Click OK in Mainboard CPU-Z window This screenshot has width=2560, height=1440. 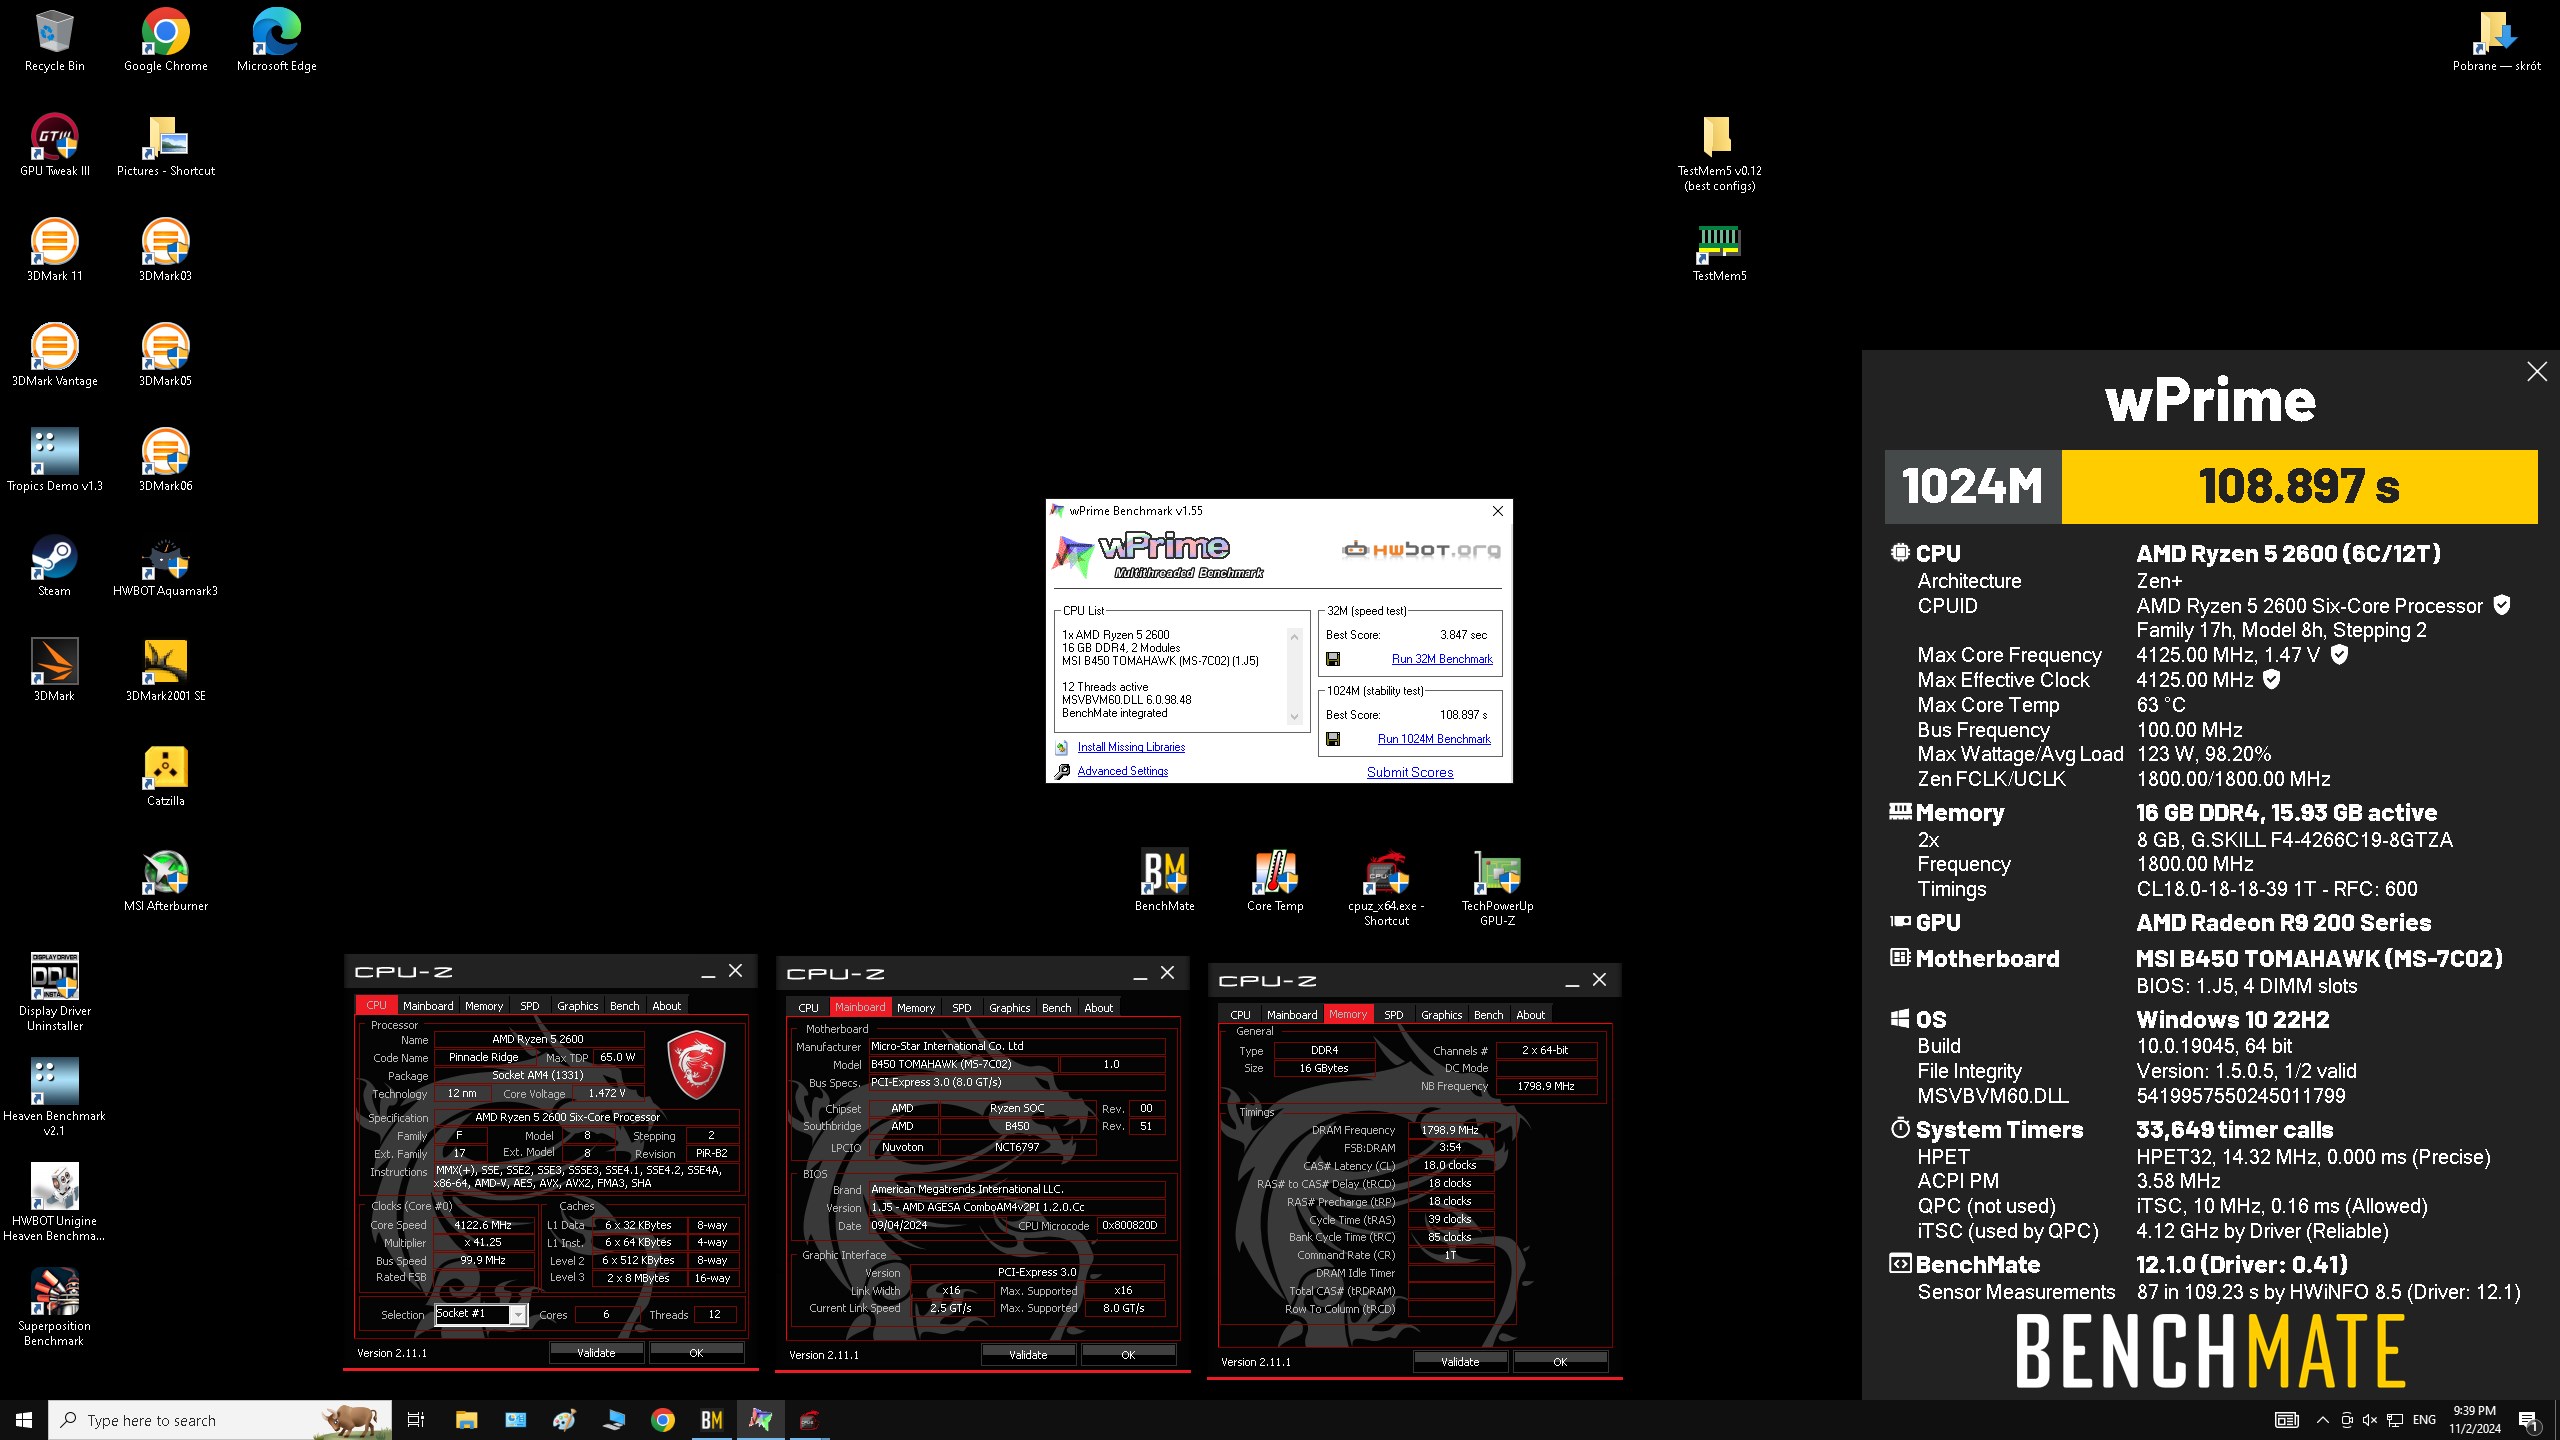click(1128, 1355)
